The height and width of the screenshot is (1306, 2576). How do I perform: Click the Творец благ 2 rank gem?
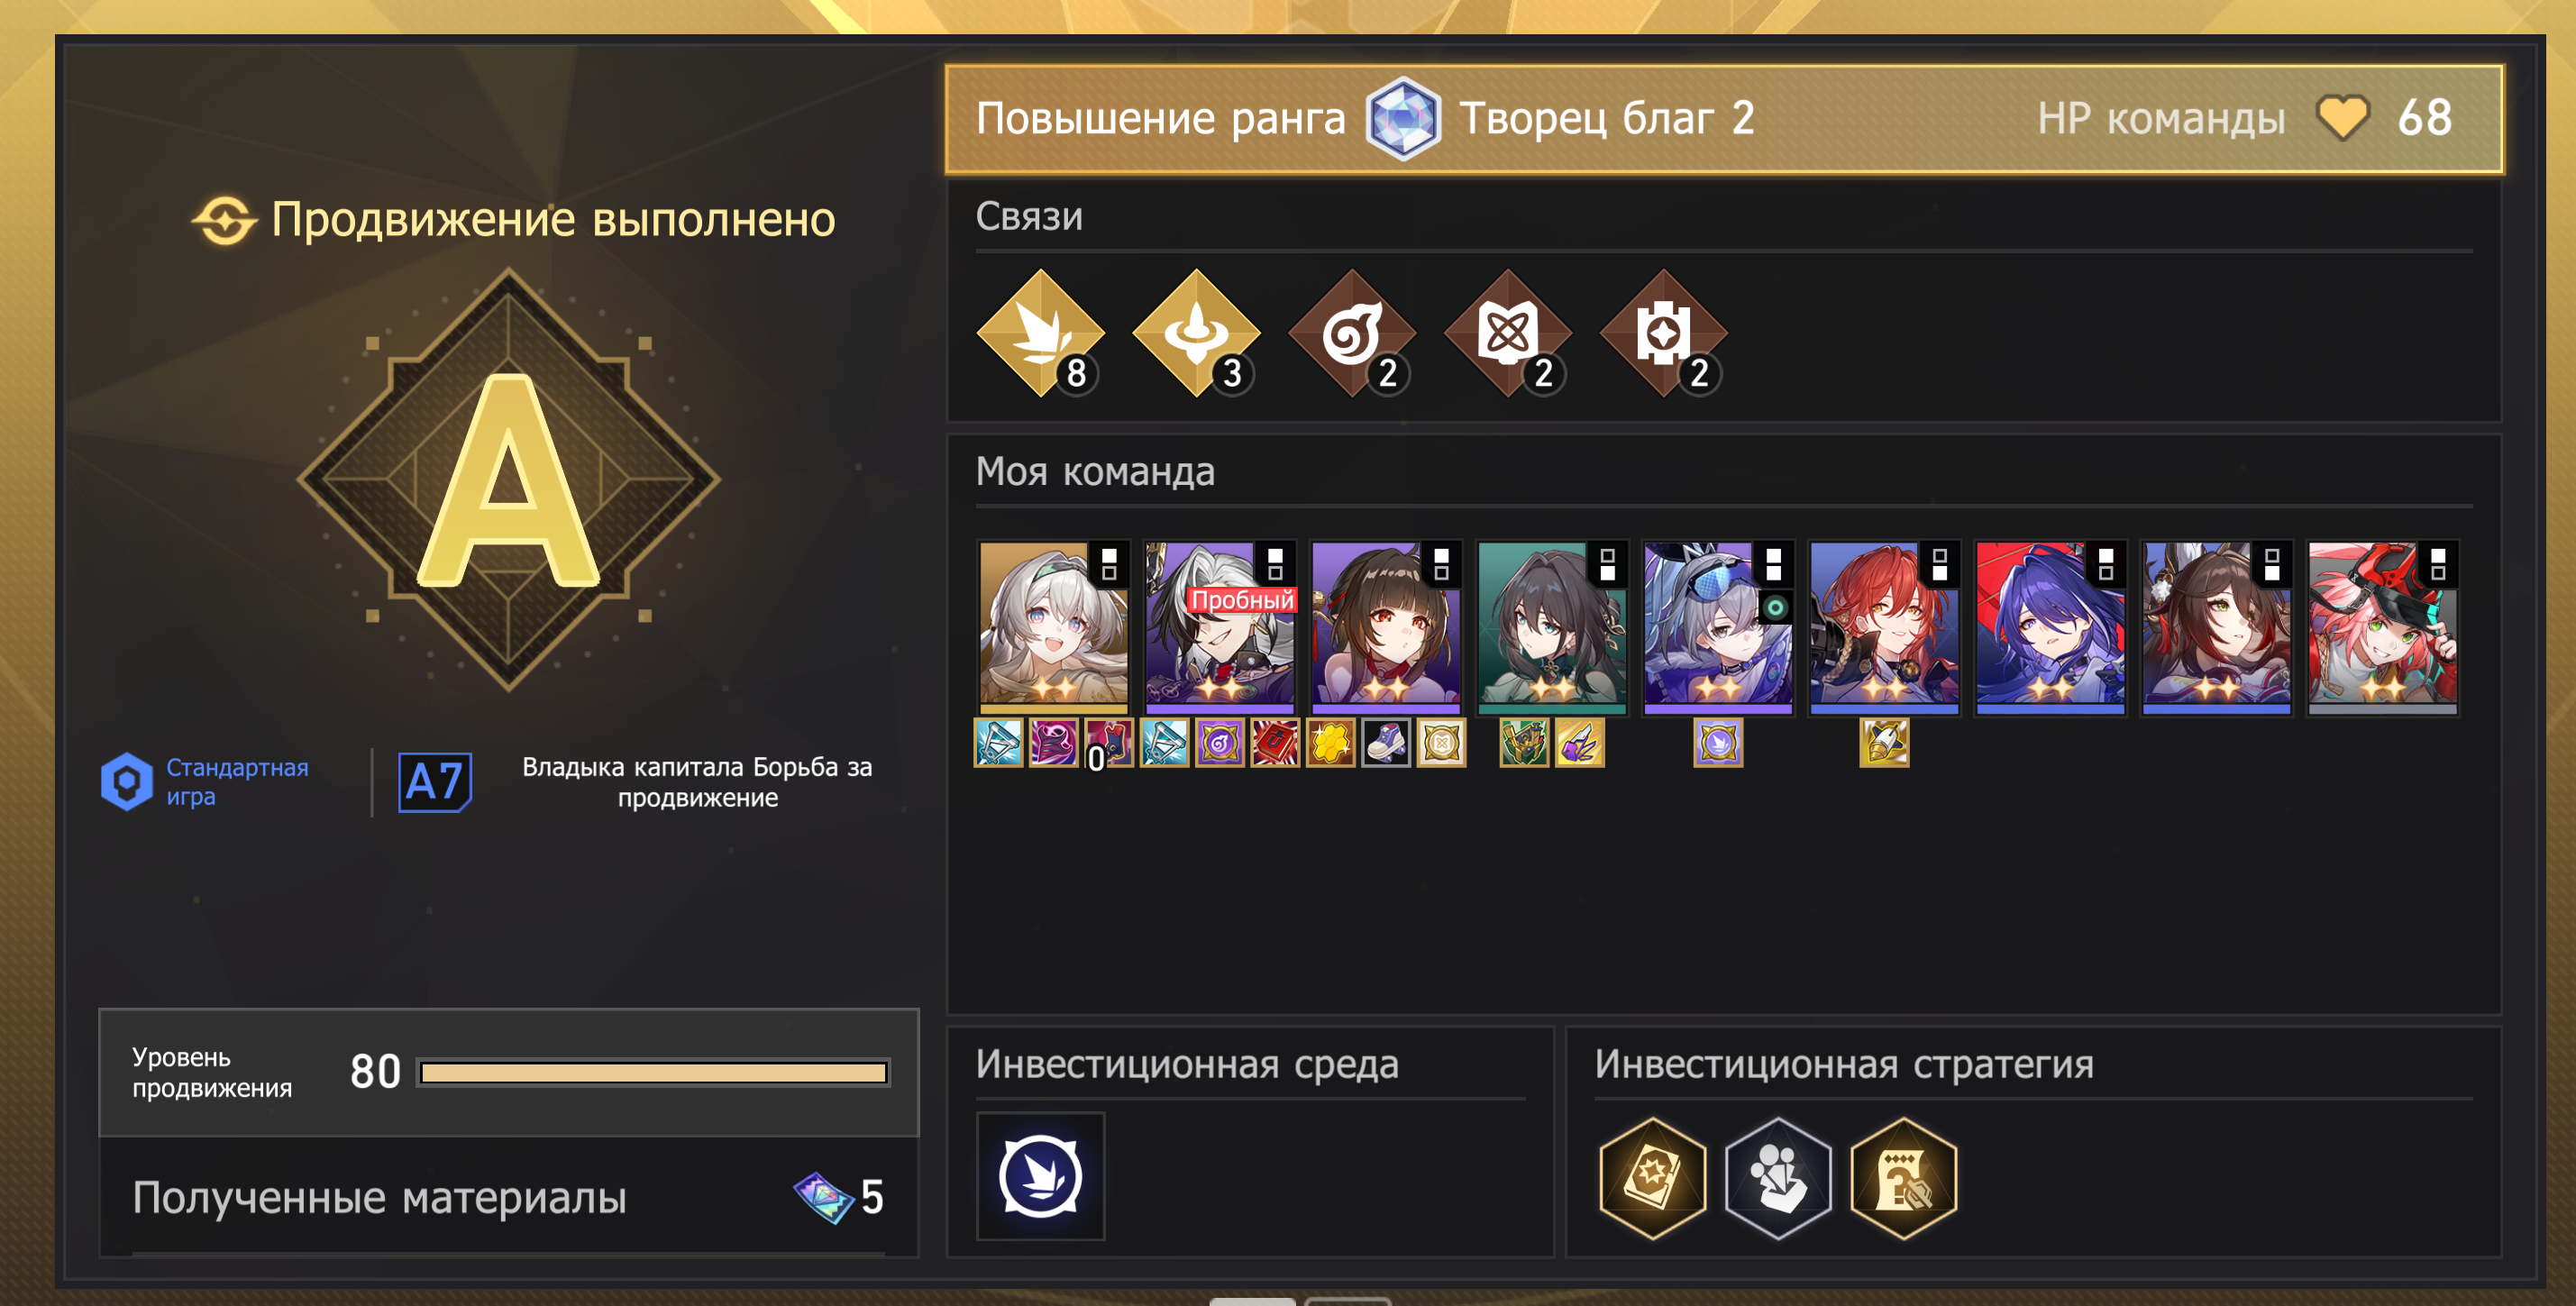pos(1403,119)
